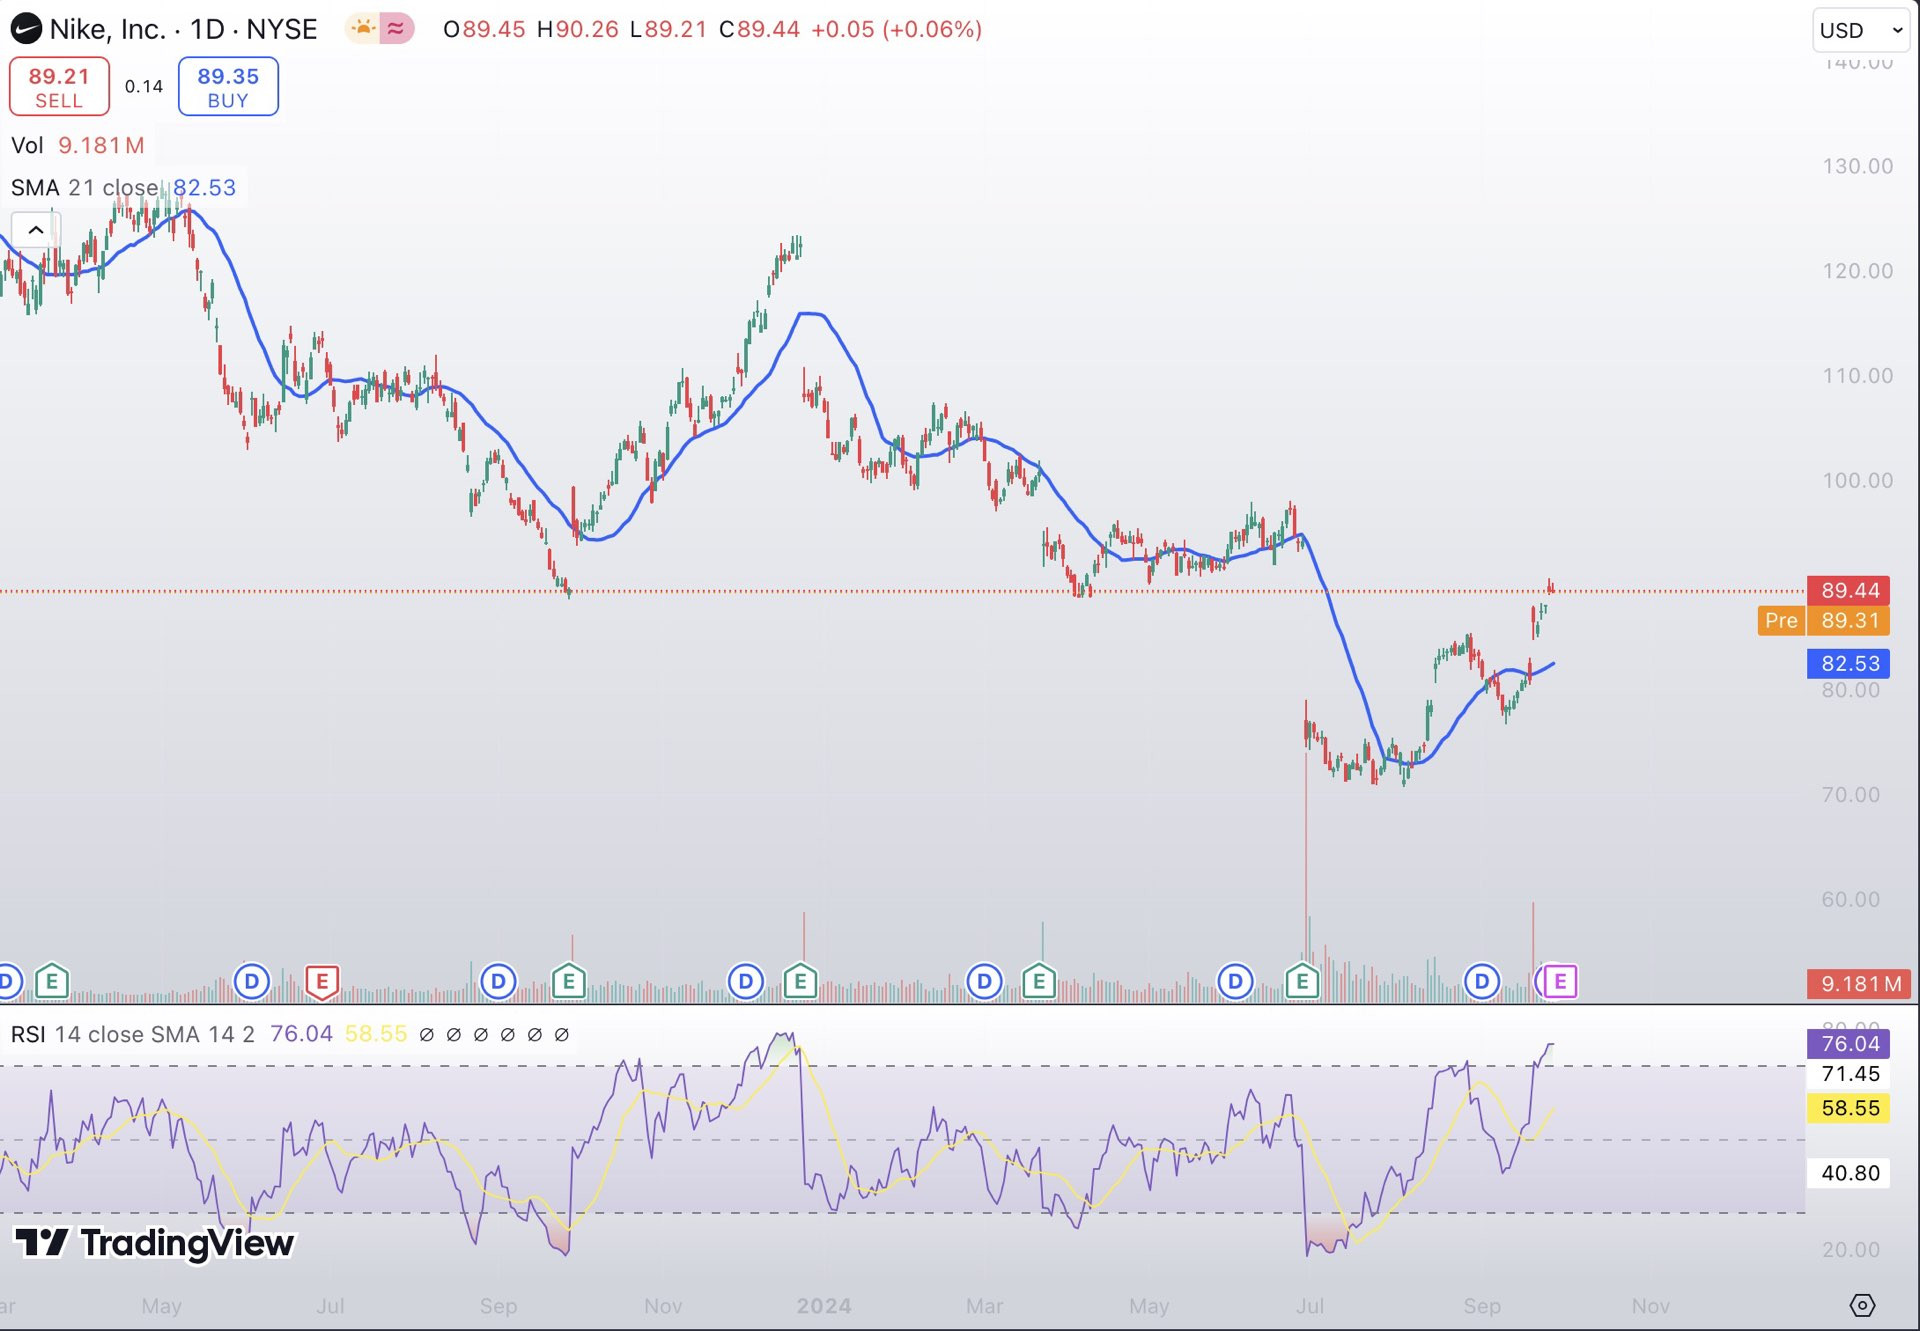Image resolution: width=1920 pixels, height=1331 pixels.
Task: Select the Vol indicator legend
Action: [x=77, y=146]
